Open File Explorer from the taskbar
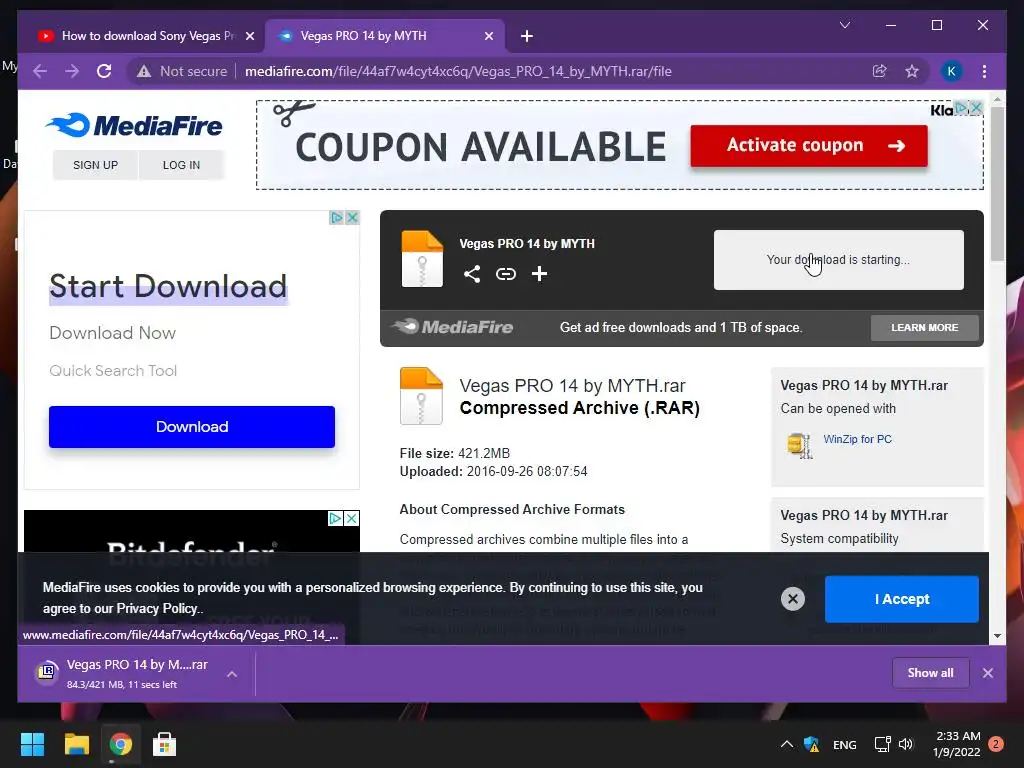The height and width of the screenshot is (768, 1024). click(x=76, y=744)
